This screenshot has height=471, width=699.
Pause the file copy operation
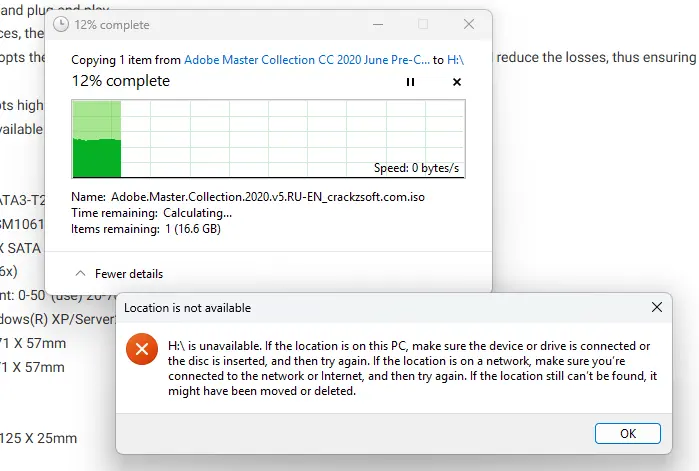point(410,82)
